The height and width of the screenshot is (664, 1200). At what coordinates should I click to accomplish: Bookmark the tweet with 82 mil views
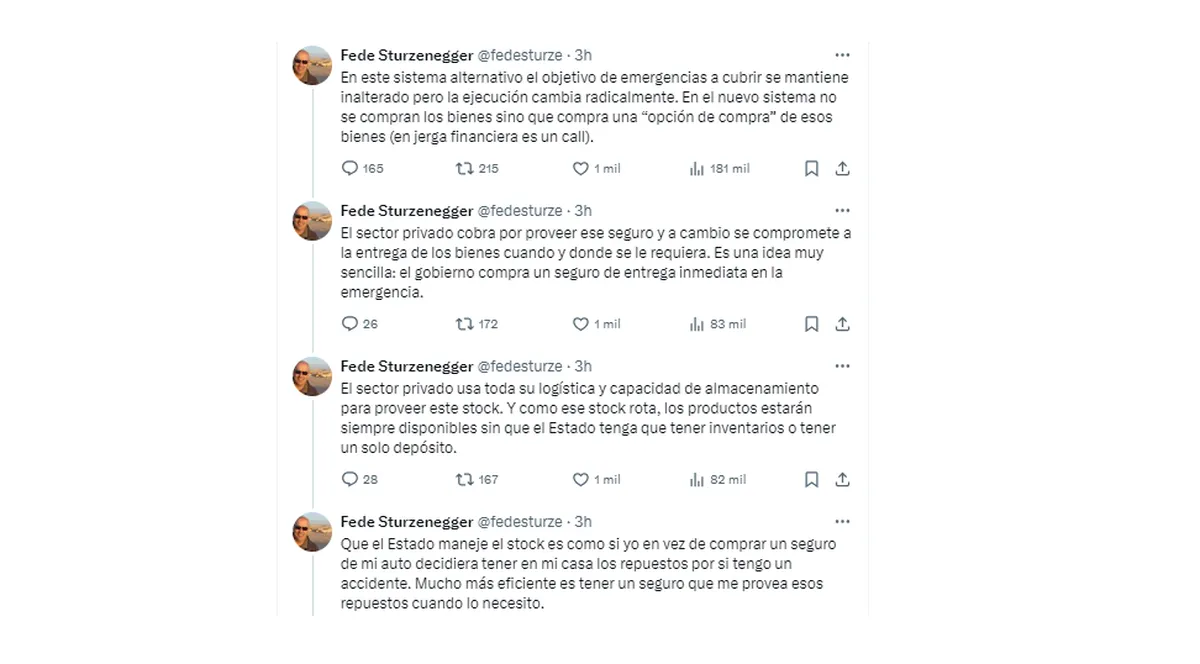[x=812, y=480]
